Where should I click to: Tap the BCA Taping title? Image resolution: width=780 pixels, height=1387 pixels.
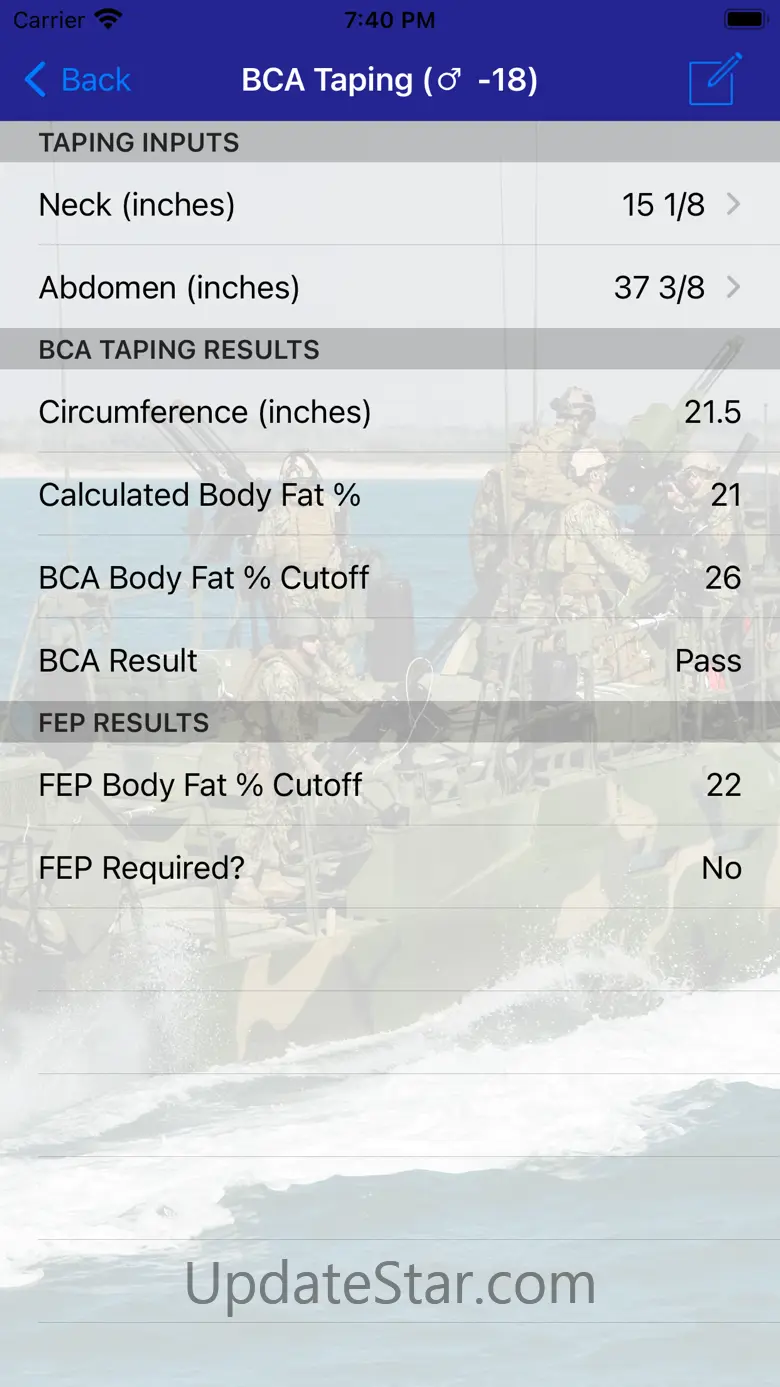coord(389,80)
